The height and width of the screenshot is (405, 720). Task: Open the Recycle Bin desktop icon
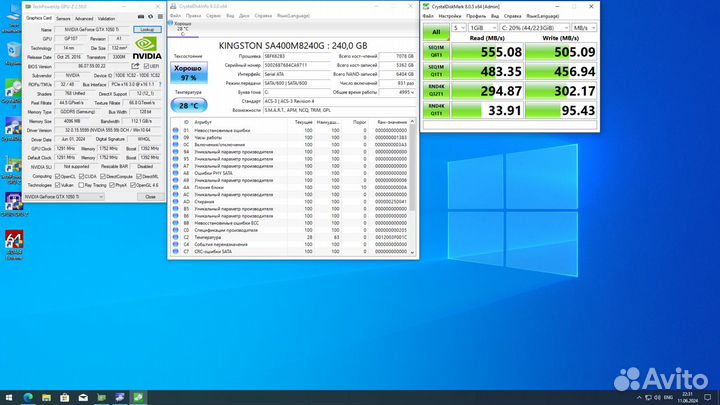coord(14,50)
